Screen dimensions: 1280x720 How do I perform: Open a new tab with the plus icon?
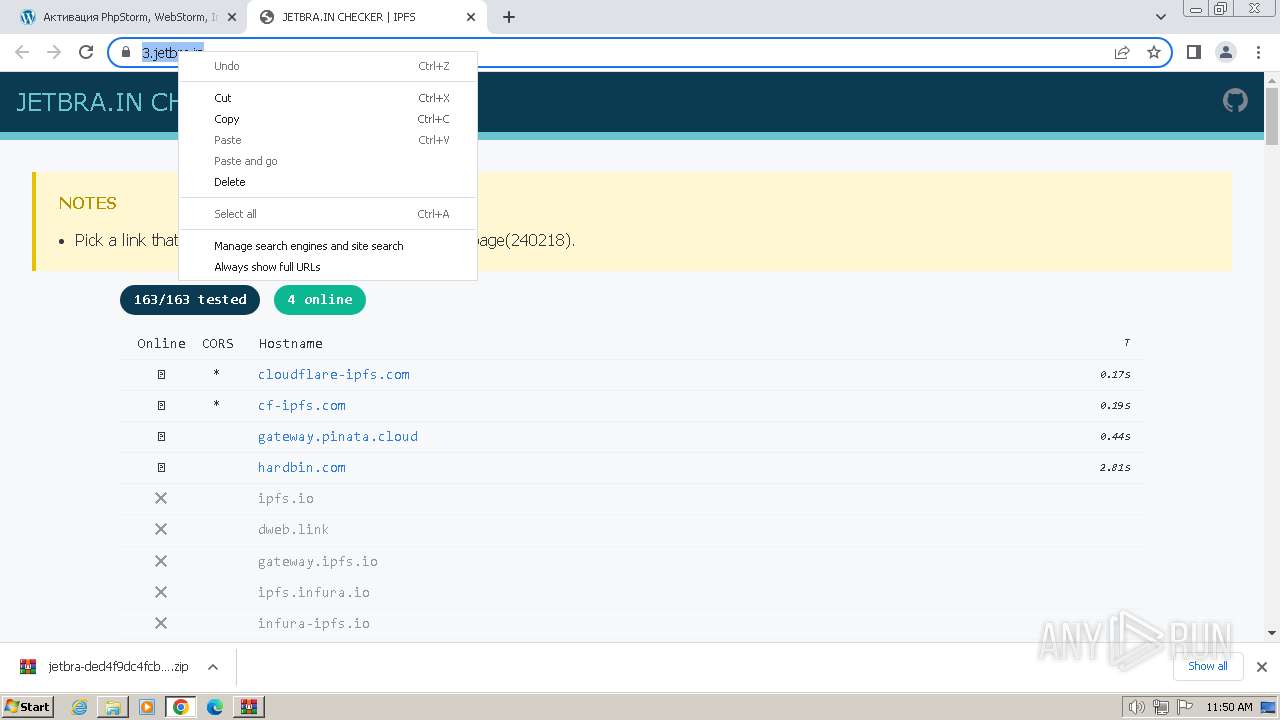[x=509, y=17]
